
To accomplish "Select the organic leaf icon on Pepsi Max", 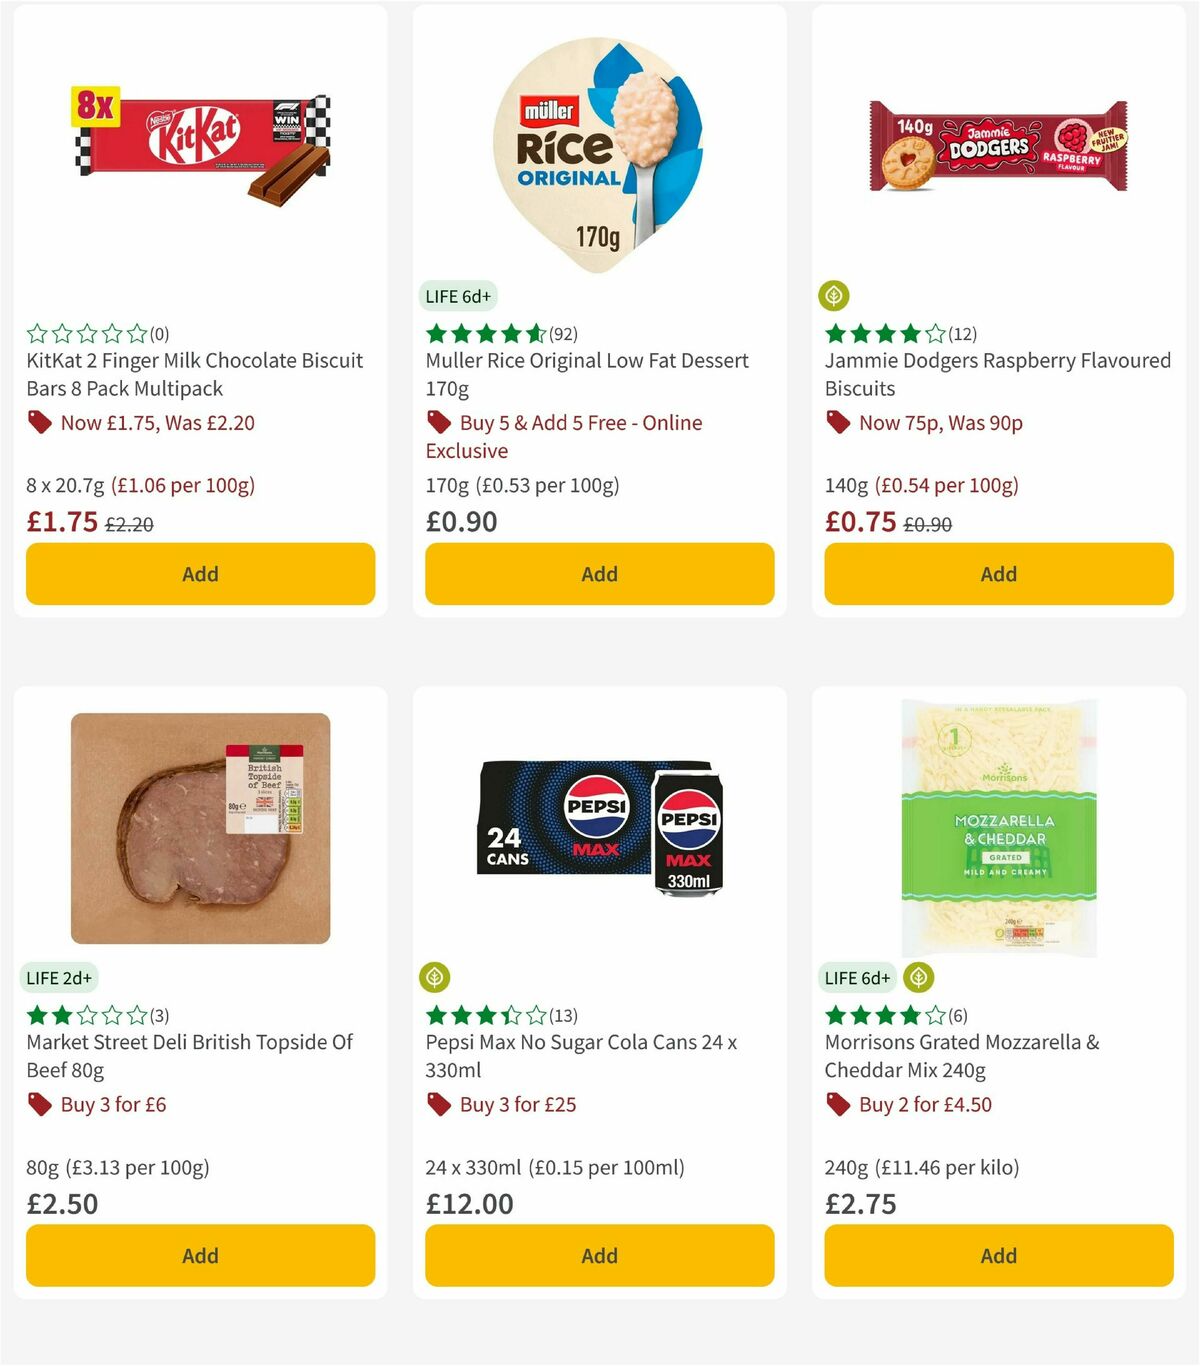I will 435,978.
